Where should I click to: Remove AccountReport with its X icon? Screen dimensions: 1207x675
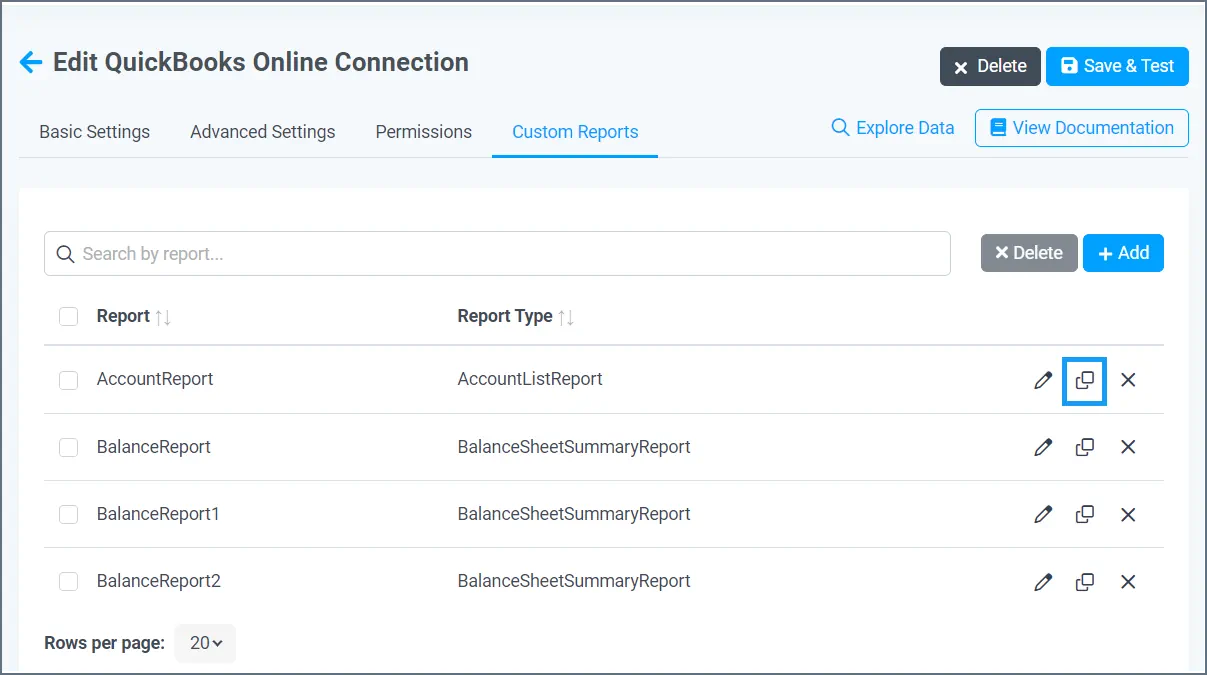[1128, 380]
